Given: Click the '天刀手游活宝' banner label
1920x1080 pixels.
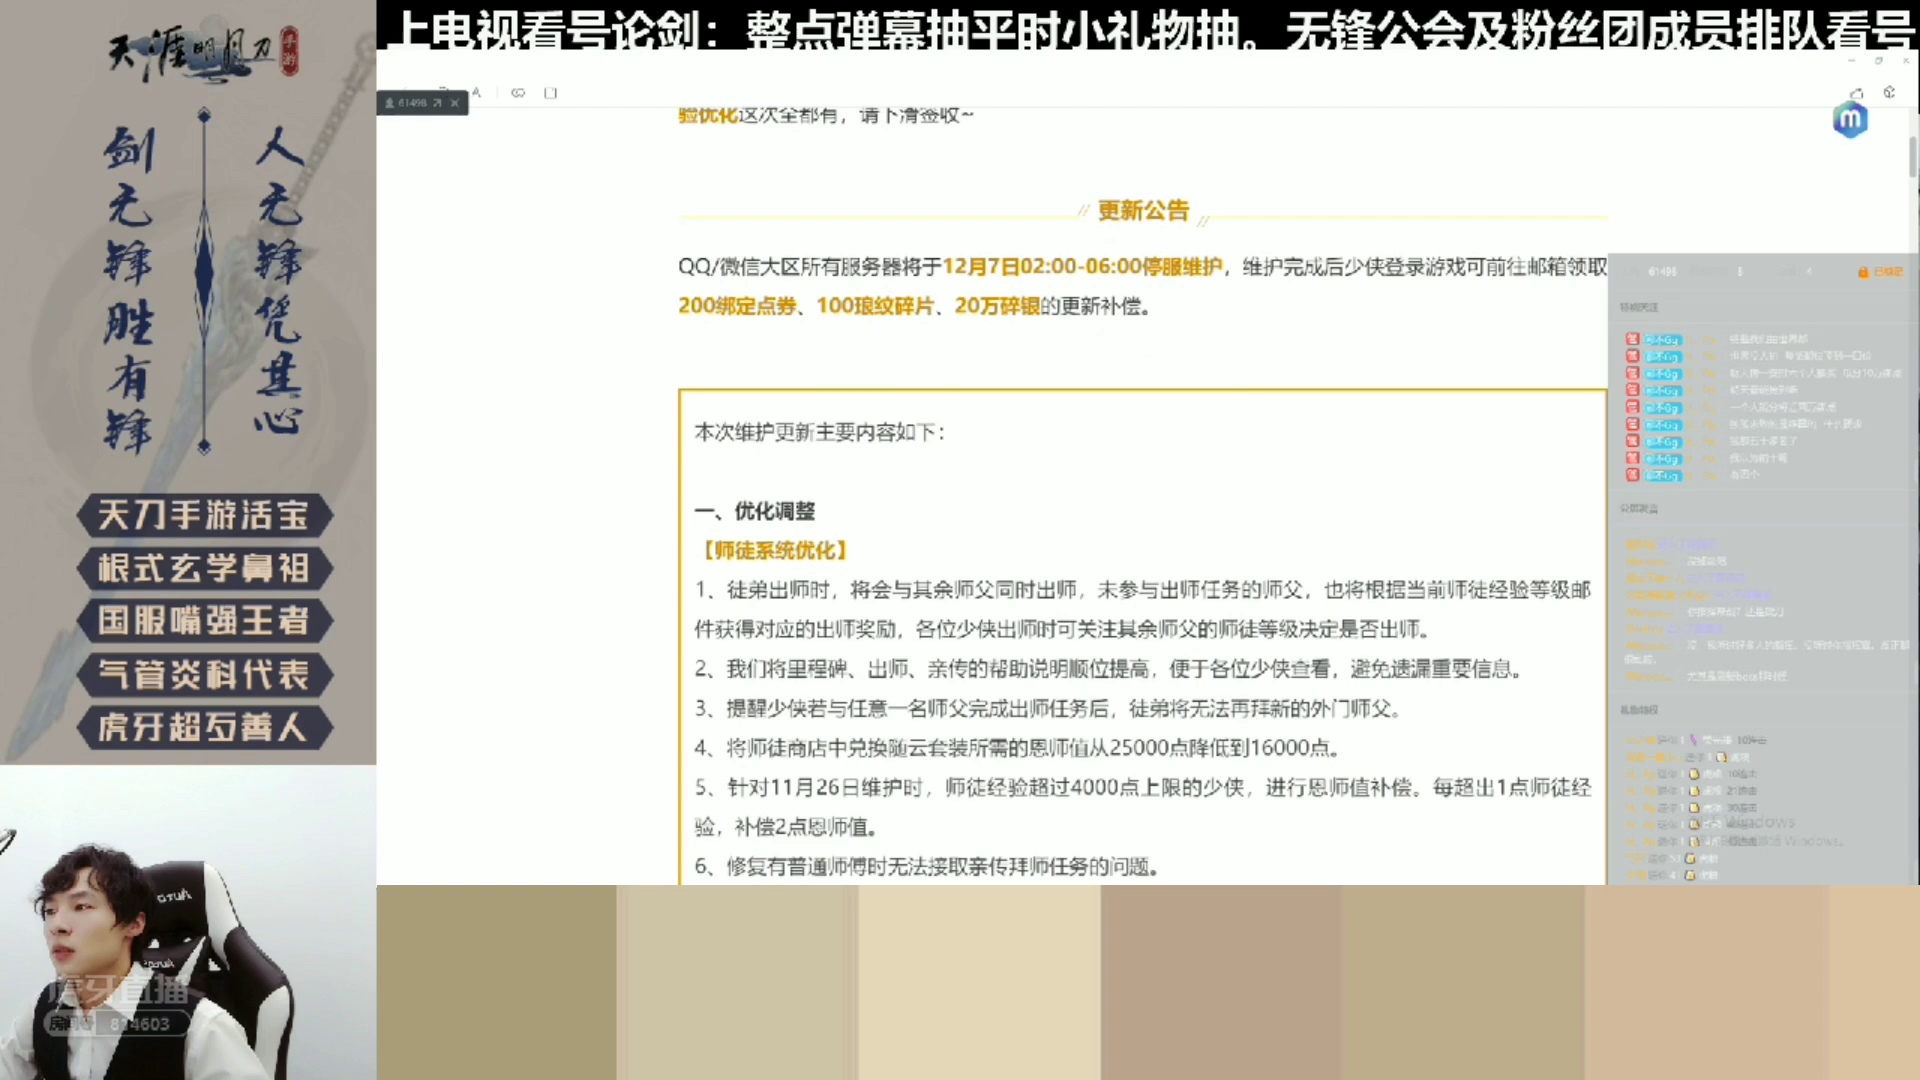Looking at the screenshot, I should (x=203, y=515).
